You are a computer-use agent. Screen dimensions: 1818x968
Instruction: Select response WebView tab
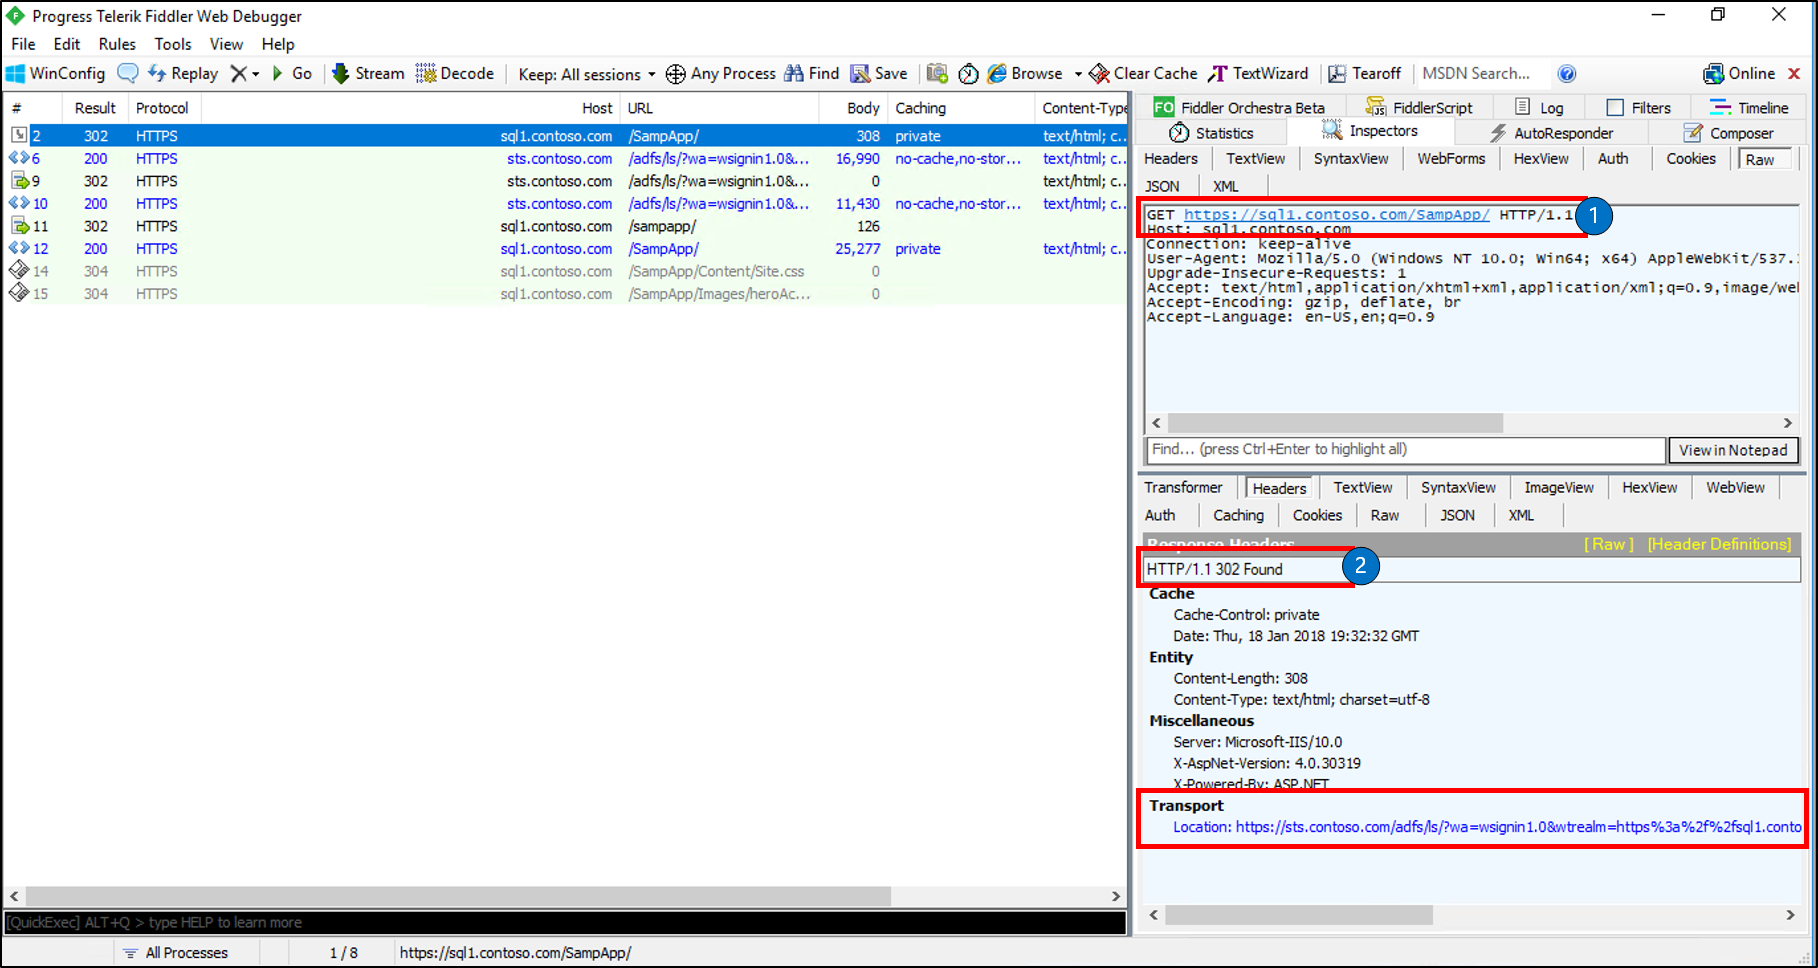coord(1735,487)
